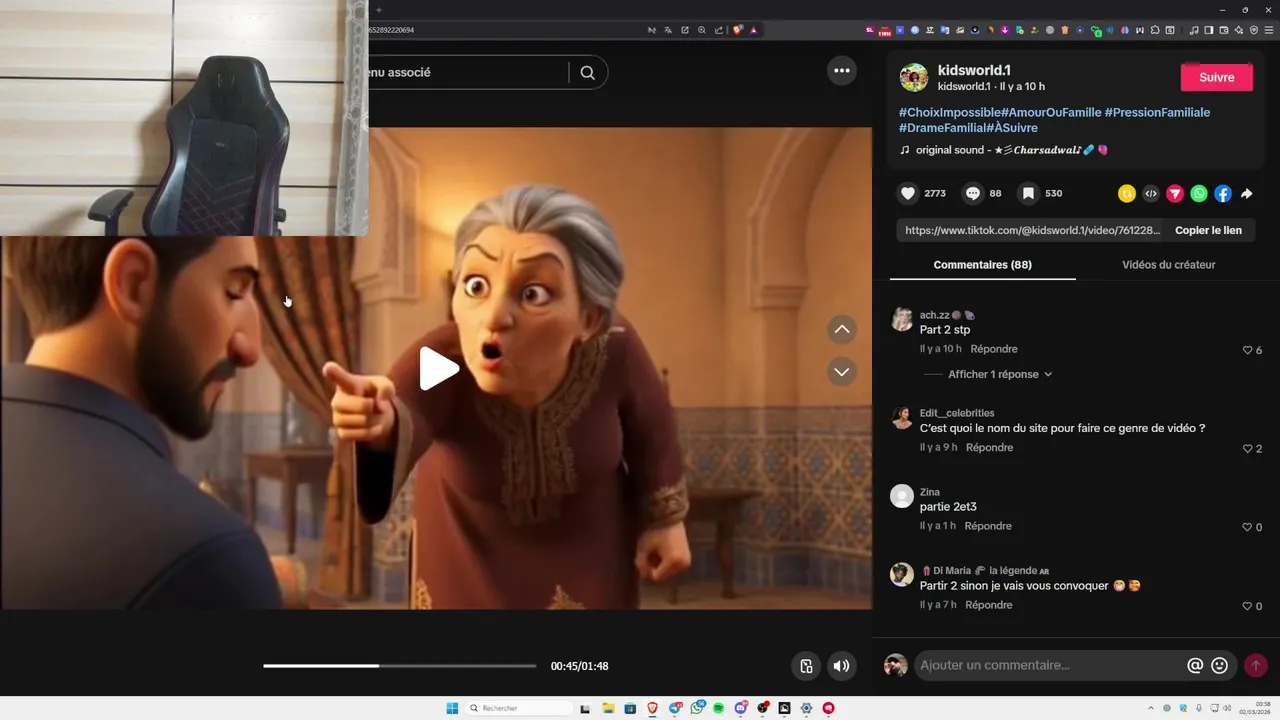Bookmark the video with the save icon
Image resolution: width=1280 pixels, height=720 pixels.
coord(1027,194)
